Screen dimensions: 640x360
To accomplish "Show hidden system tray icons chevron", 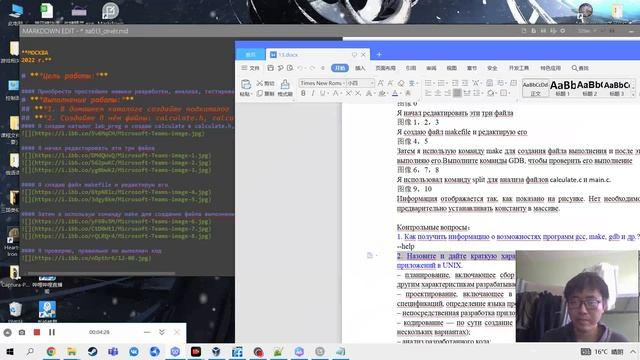I will 633,351.
